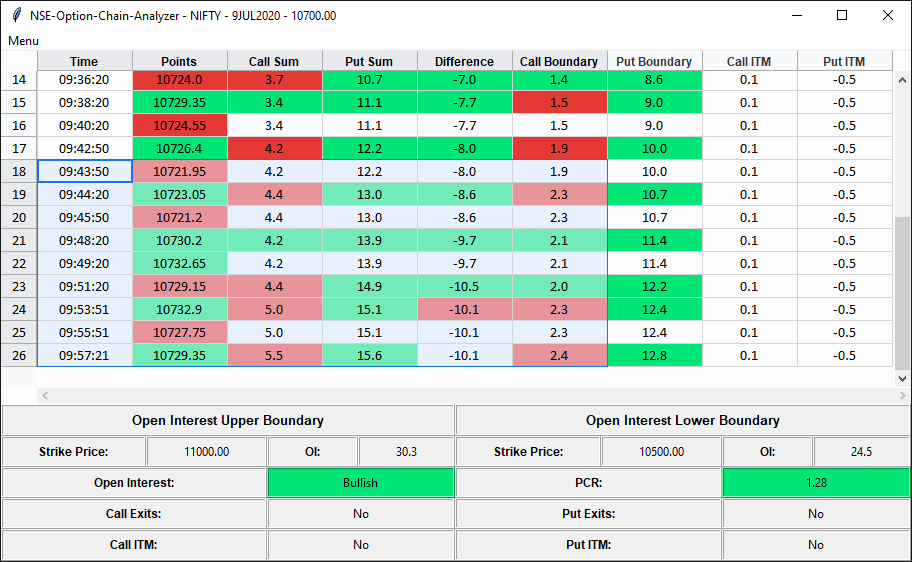Screen dimensions: 912x562
Task: Open the Menu in the menu bar
Action: (x=23, y=41)
